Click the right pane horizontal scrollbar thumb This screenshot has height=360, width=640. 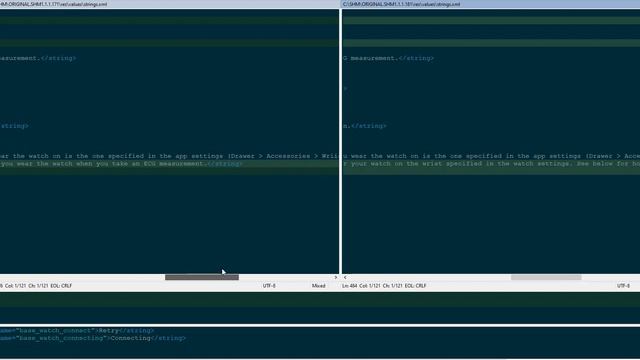[546, 278]
